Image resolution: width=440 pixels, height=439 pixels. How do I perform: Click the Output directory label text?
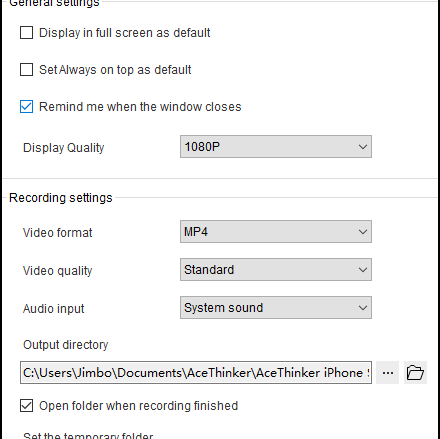click(x=65, y=345)
